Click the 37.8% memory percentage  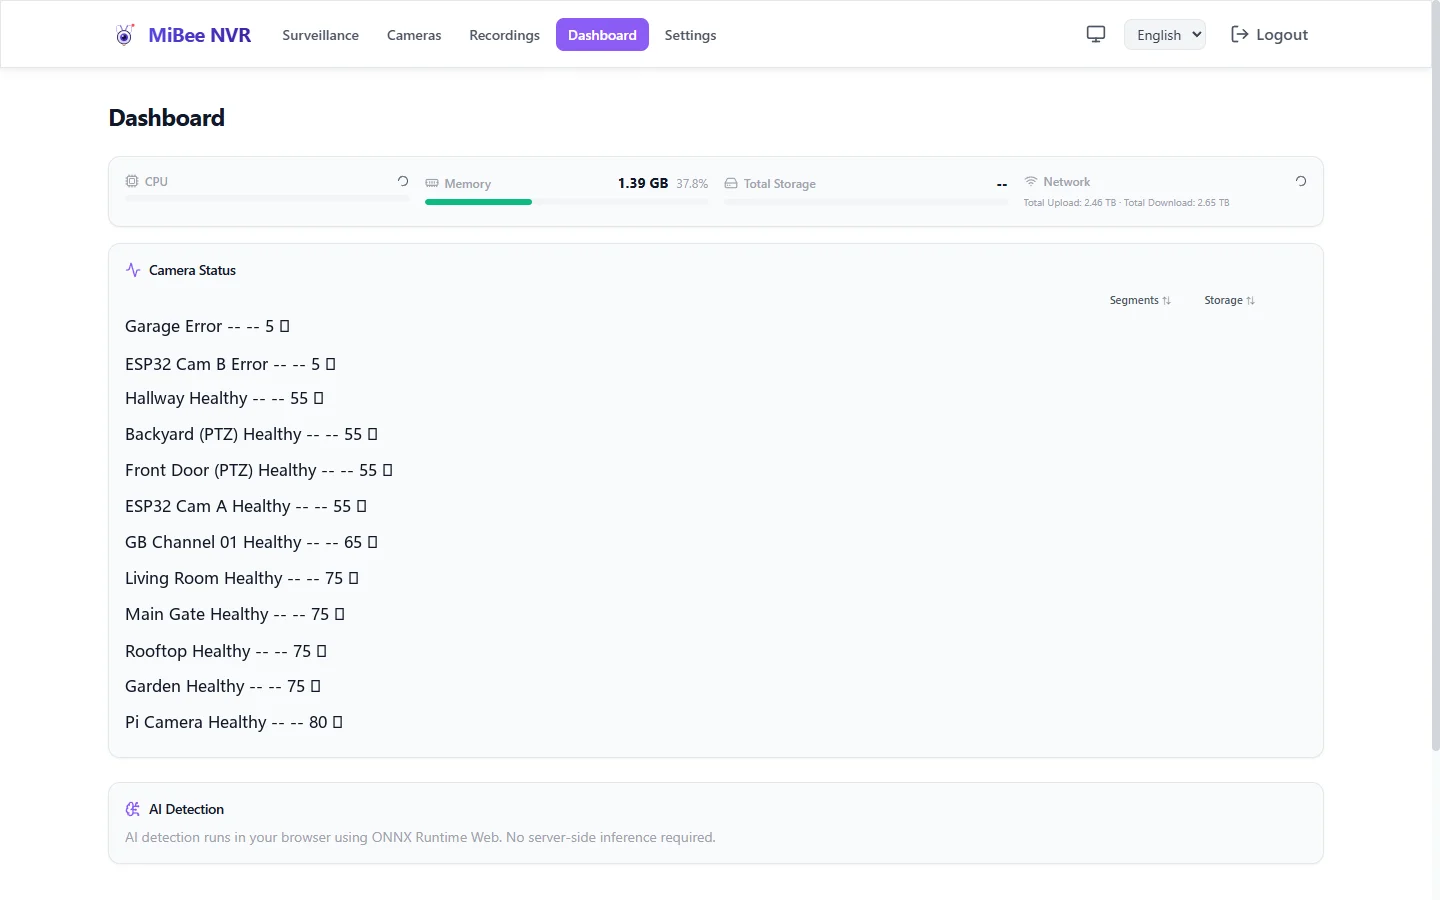692,184
